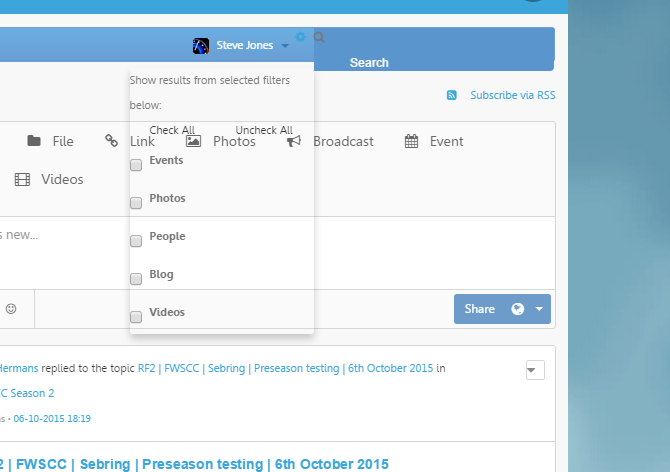Viewport: 670px width, 472px height.
Task: Click the Share button
Action: 479,309
